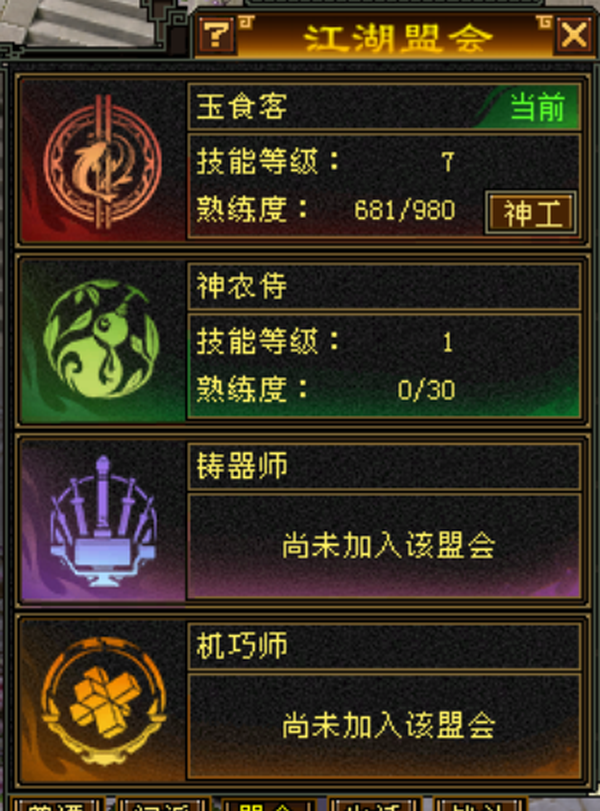Select the green 神农侍 gourd emblem
Image resolution: width=600 pixels, height=811 pixels.
[102, 340]
